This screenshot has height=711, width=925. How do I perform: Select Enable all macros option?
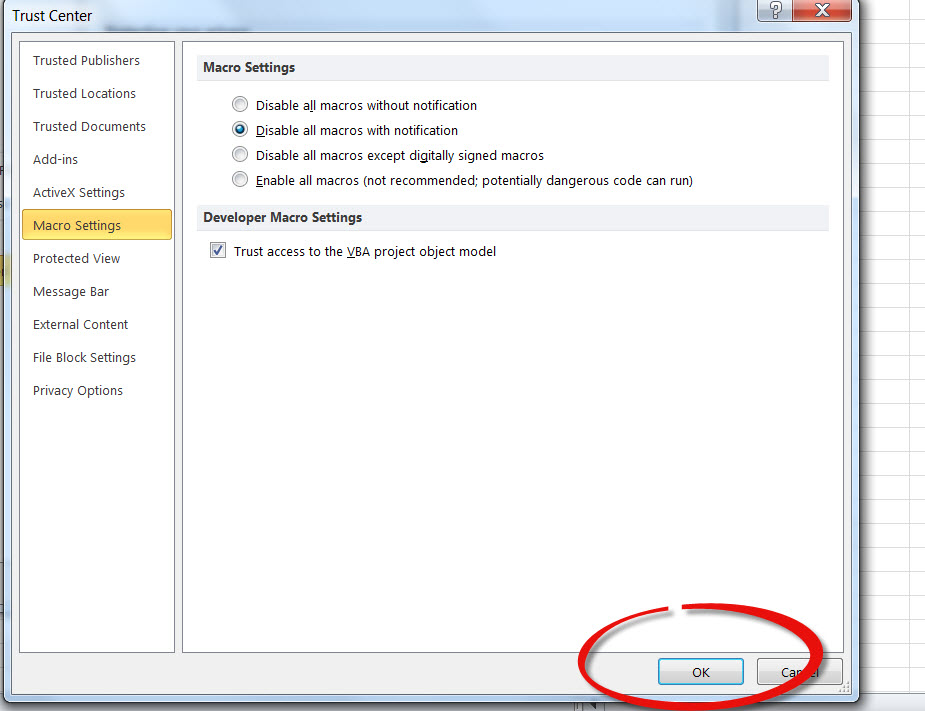240,180
